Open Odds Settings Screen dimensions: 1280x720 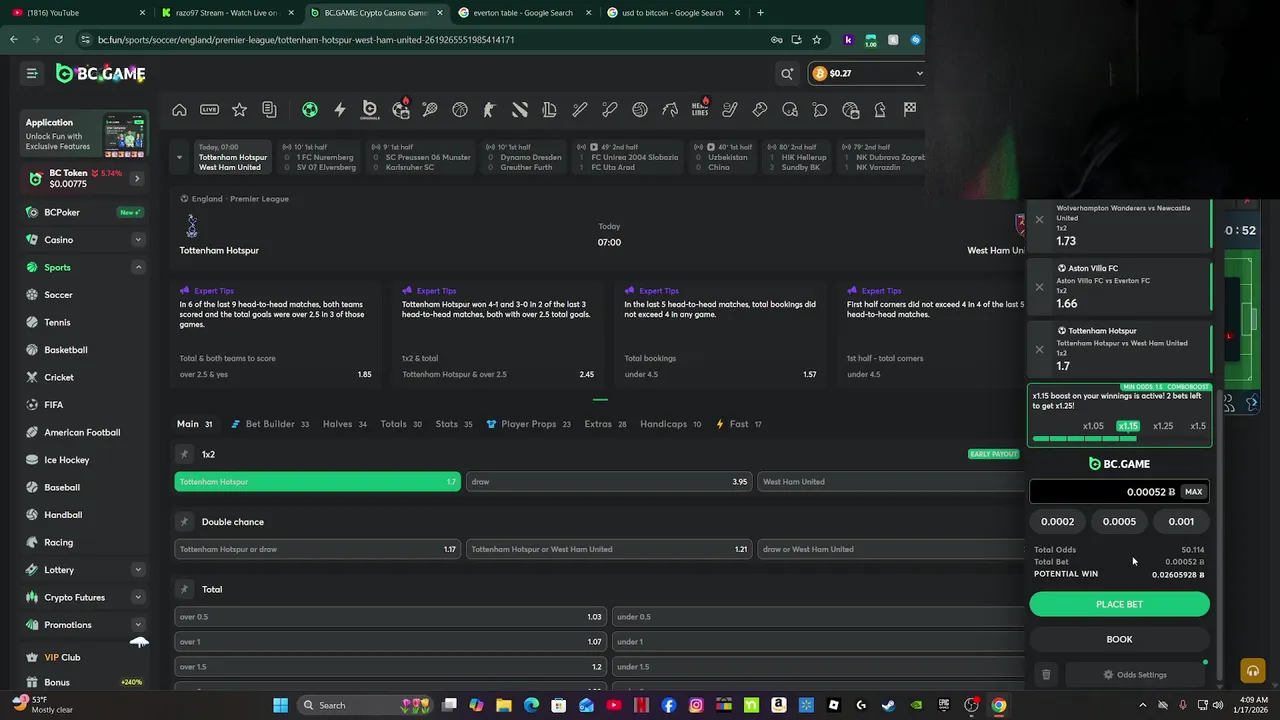pos(1135,675)
